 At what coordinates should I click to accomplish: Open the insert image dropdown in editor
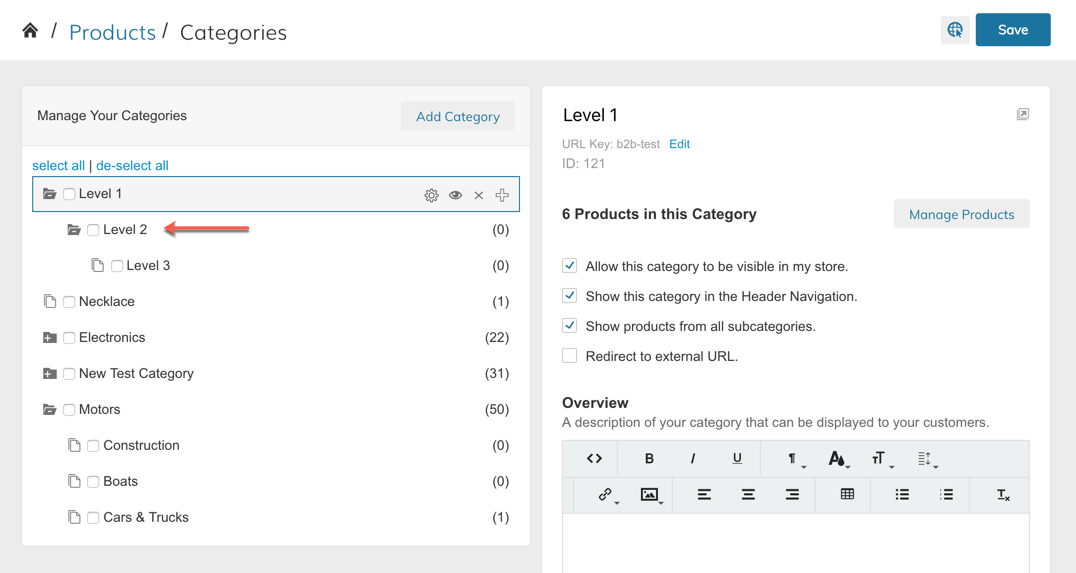coord(651,495)
